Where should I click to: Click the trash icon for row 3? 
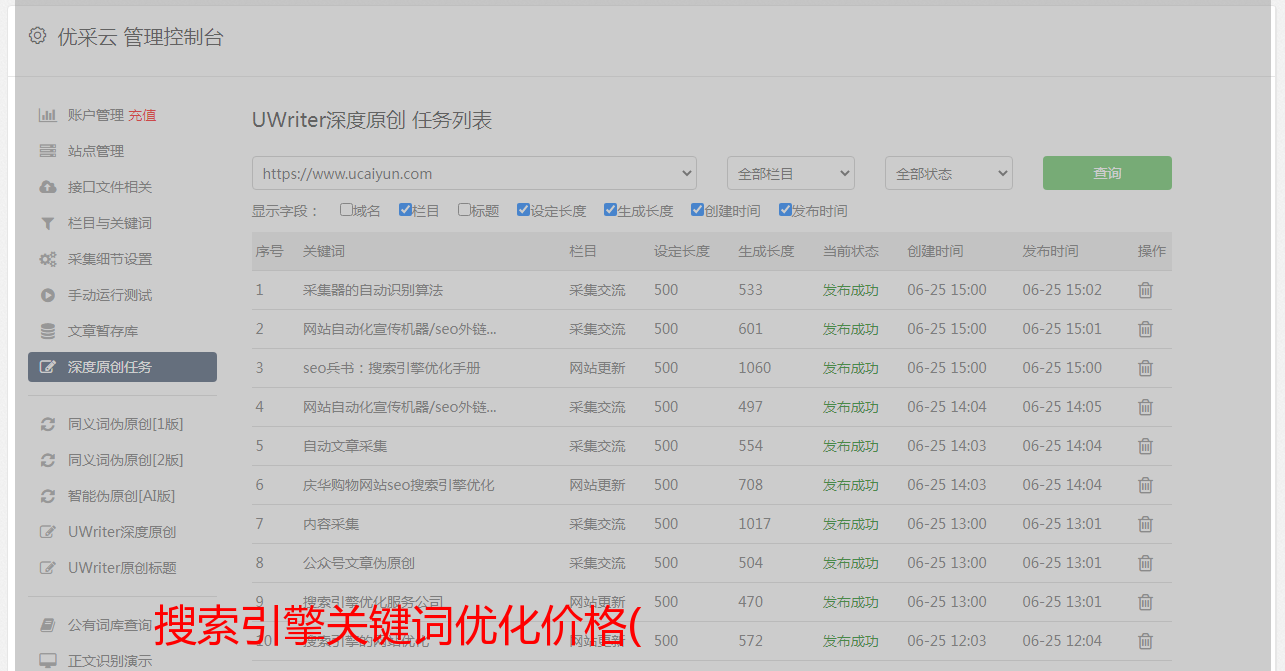coord(1145,368)
